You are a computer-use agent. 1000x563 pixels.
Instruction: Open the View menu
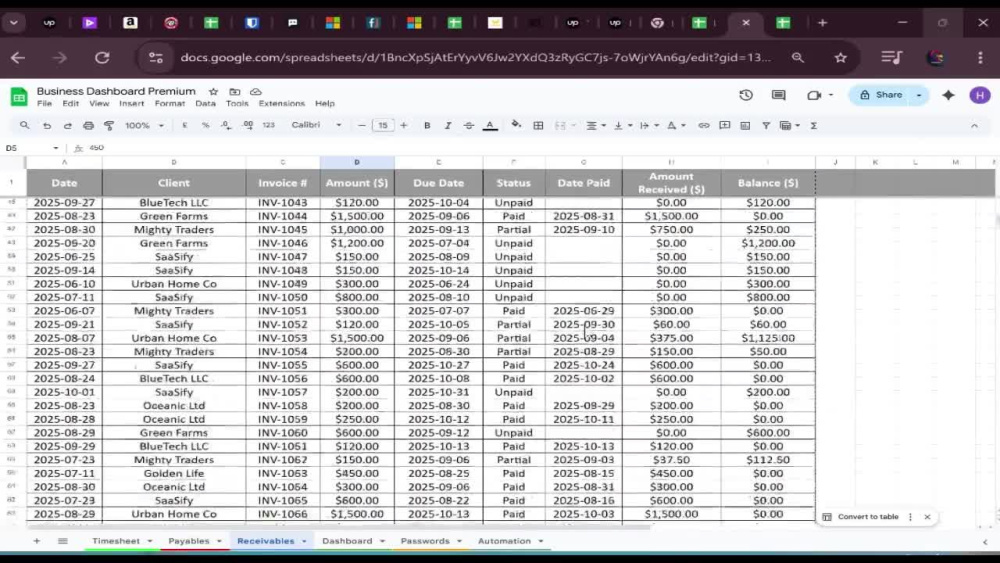coord(99,103)
